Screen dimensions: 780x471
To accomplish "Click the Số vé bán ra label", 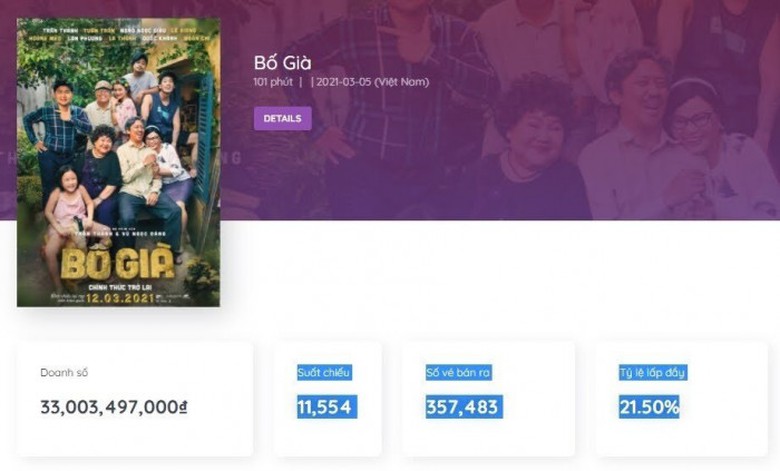I will point(459,373).
